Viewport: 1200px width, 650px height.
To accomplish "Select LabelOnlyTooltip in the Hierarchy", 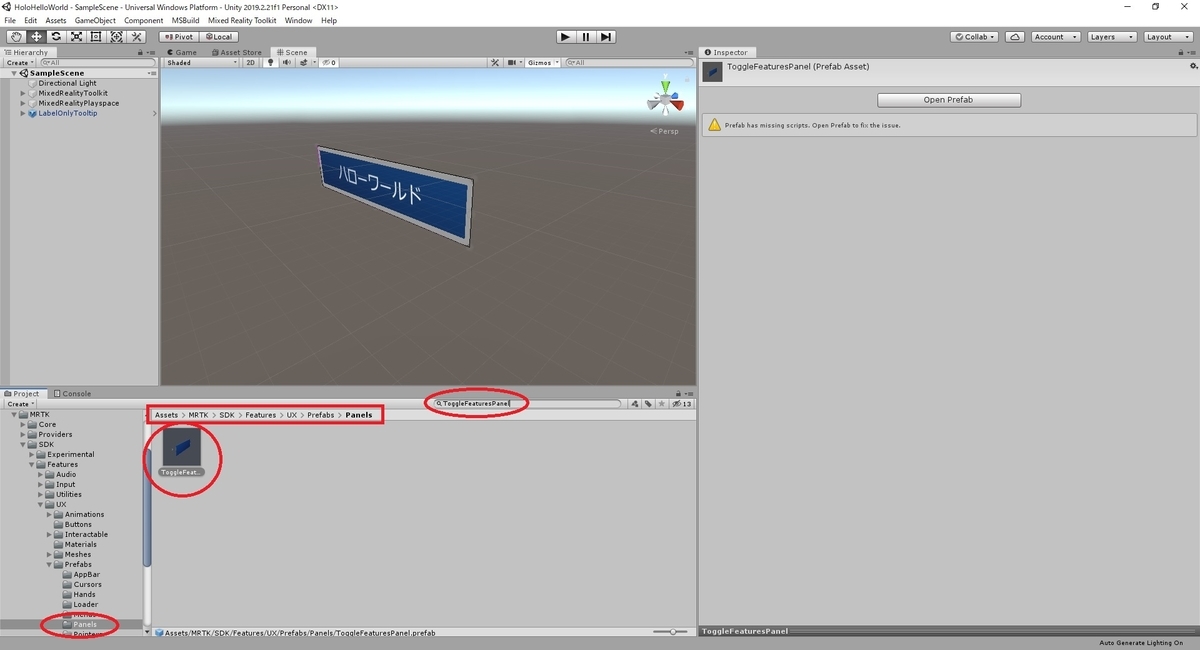I will tap(68, 113).
